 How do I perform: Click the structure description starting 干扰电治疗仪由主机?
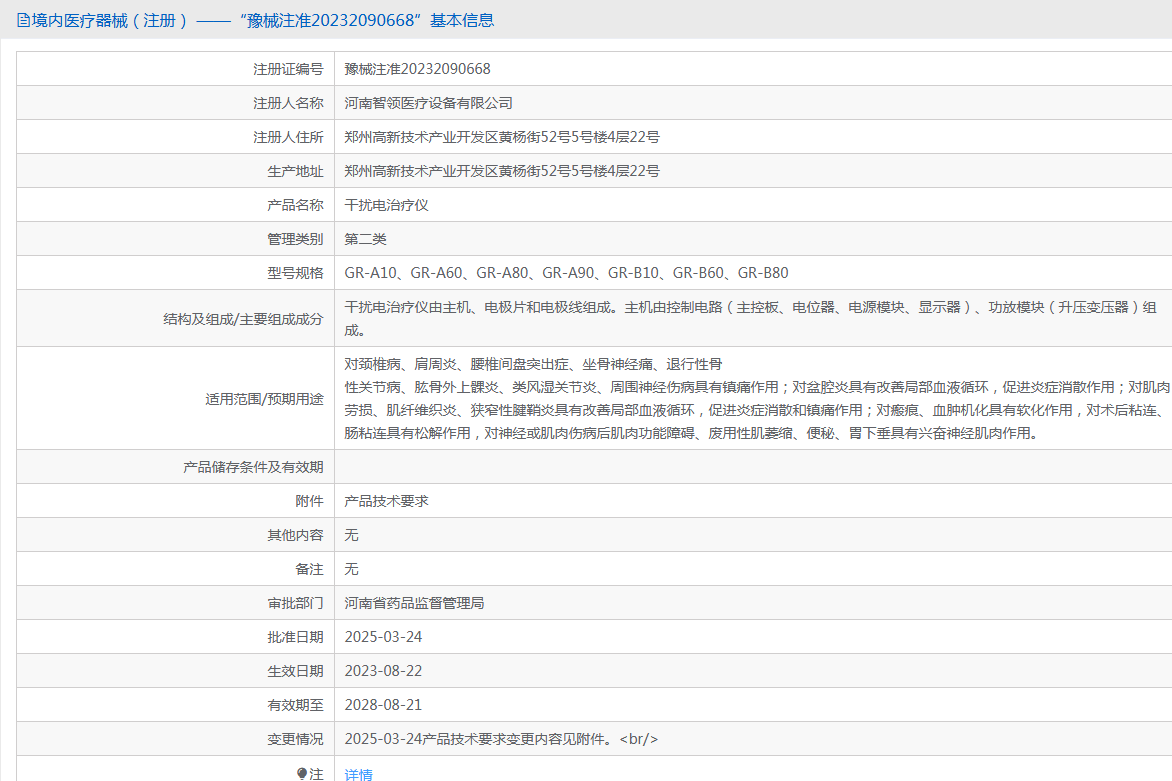(750, 318)
